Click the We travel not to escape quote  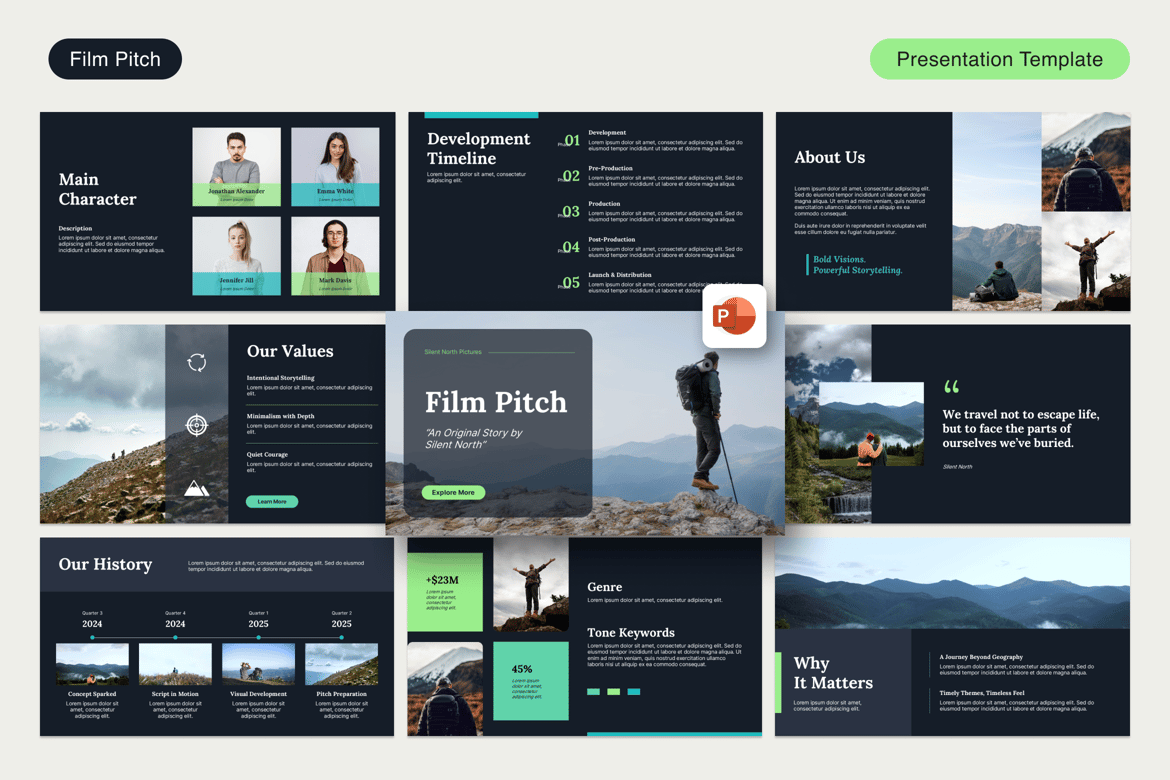click(x=1021, y=428)
